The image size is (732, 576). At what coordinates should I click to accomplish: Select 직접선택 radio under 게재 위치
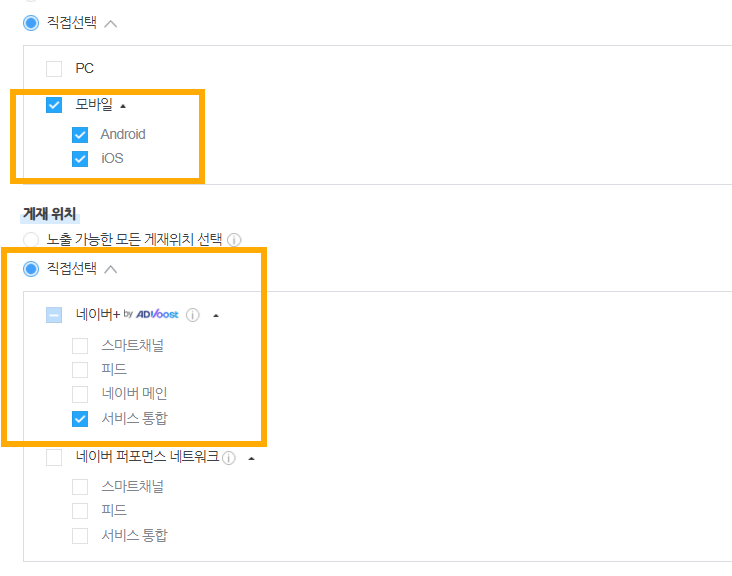click(31, 269)
